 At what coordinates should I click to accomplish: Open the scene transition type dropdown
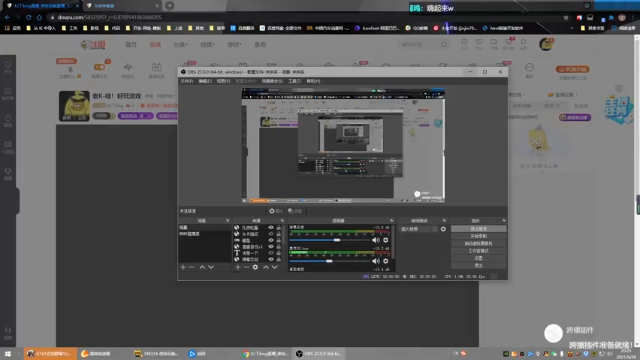click(419, 229)
